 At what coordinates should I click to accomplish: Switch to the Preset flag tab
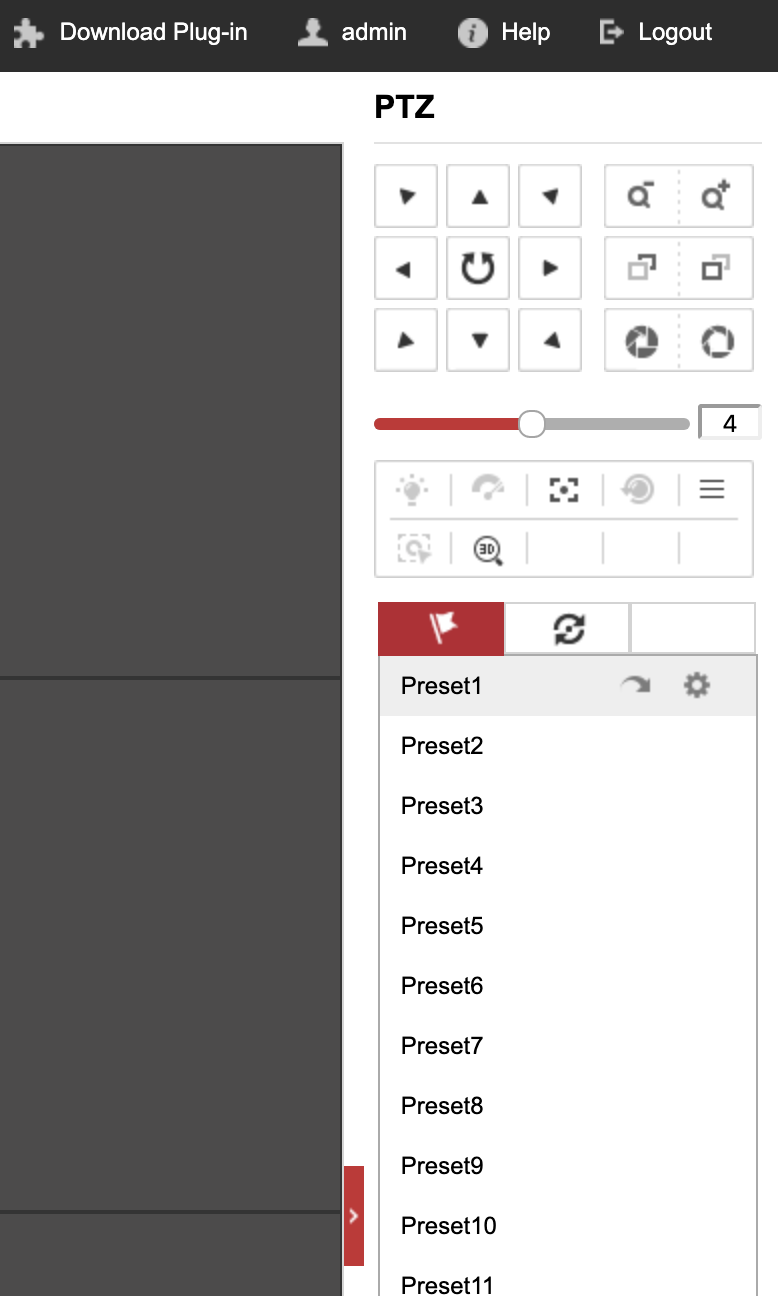pos(440,628)
